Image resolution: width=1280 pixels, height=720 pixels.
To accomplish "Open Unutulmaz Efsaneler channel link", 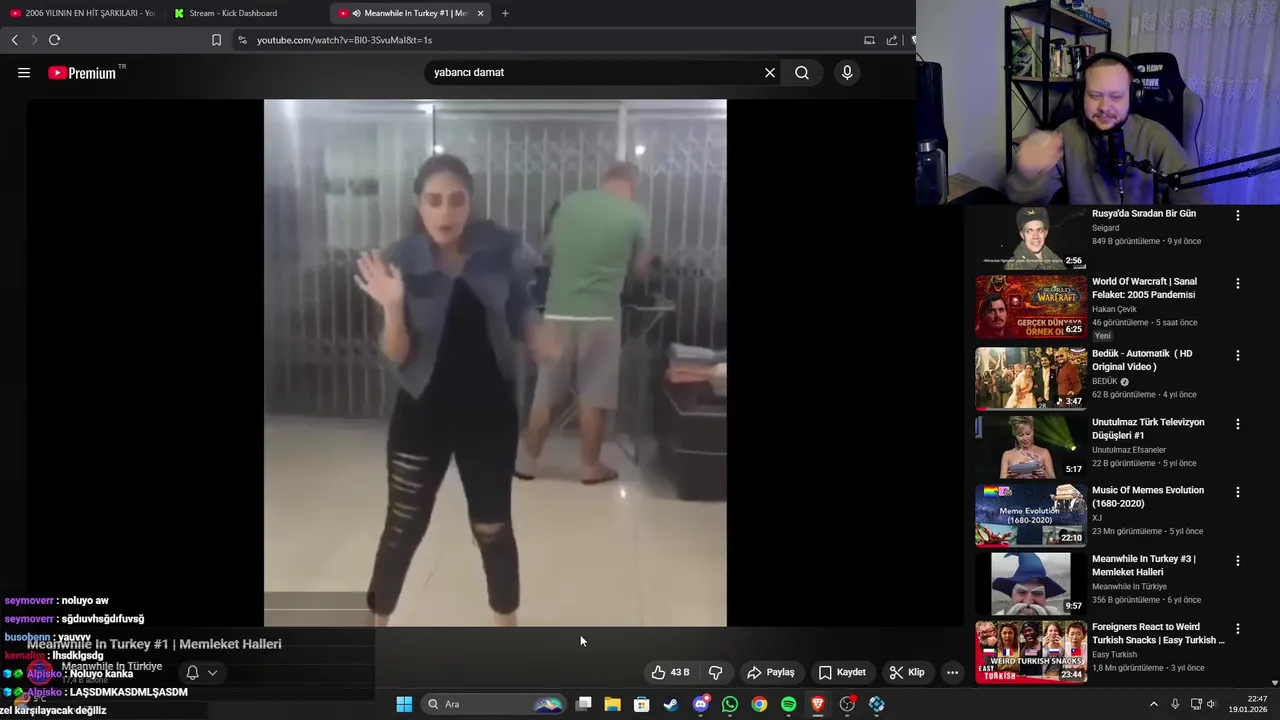I will click(x=1129, y=450).
